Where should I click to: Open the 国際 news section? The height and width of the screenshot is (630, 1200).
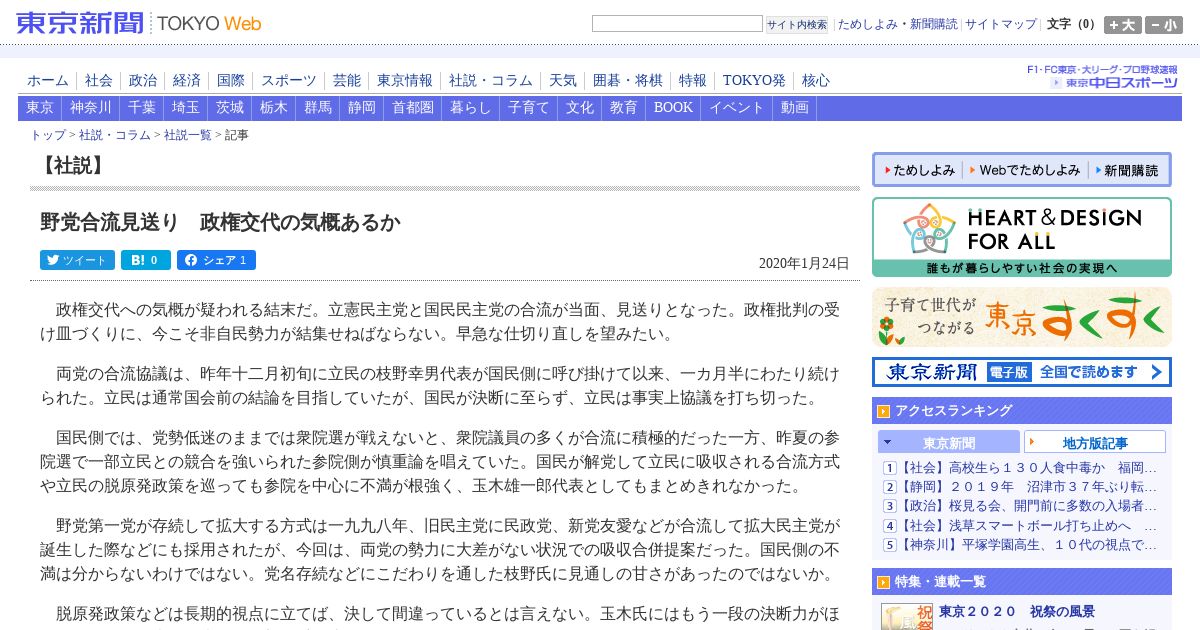point(231,80)
